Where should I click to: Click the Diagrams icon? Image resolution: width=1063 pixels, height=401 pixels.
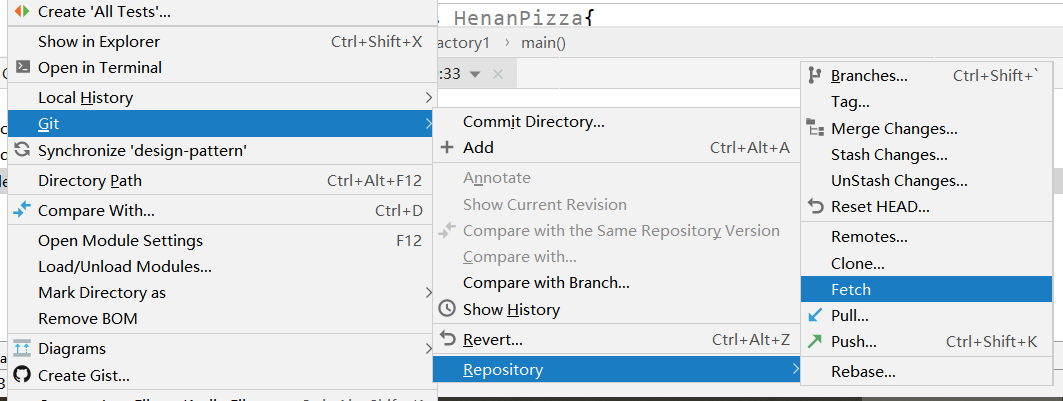point(22,348)
